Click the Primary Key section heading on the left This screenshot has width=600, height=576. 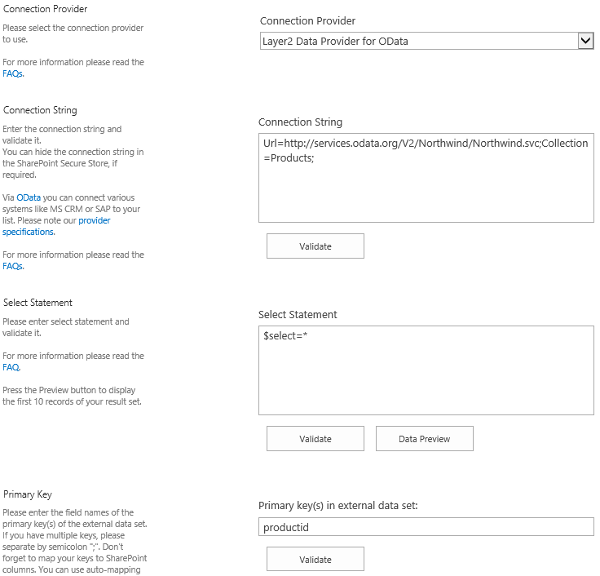click(28, 494)
